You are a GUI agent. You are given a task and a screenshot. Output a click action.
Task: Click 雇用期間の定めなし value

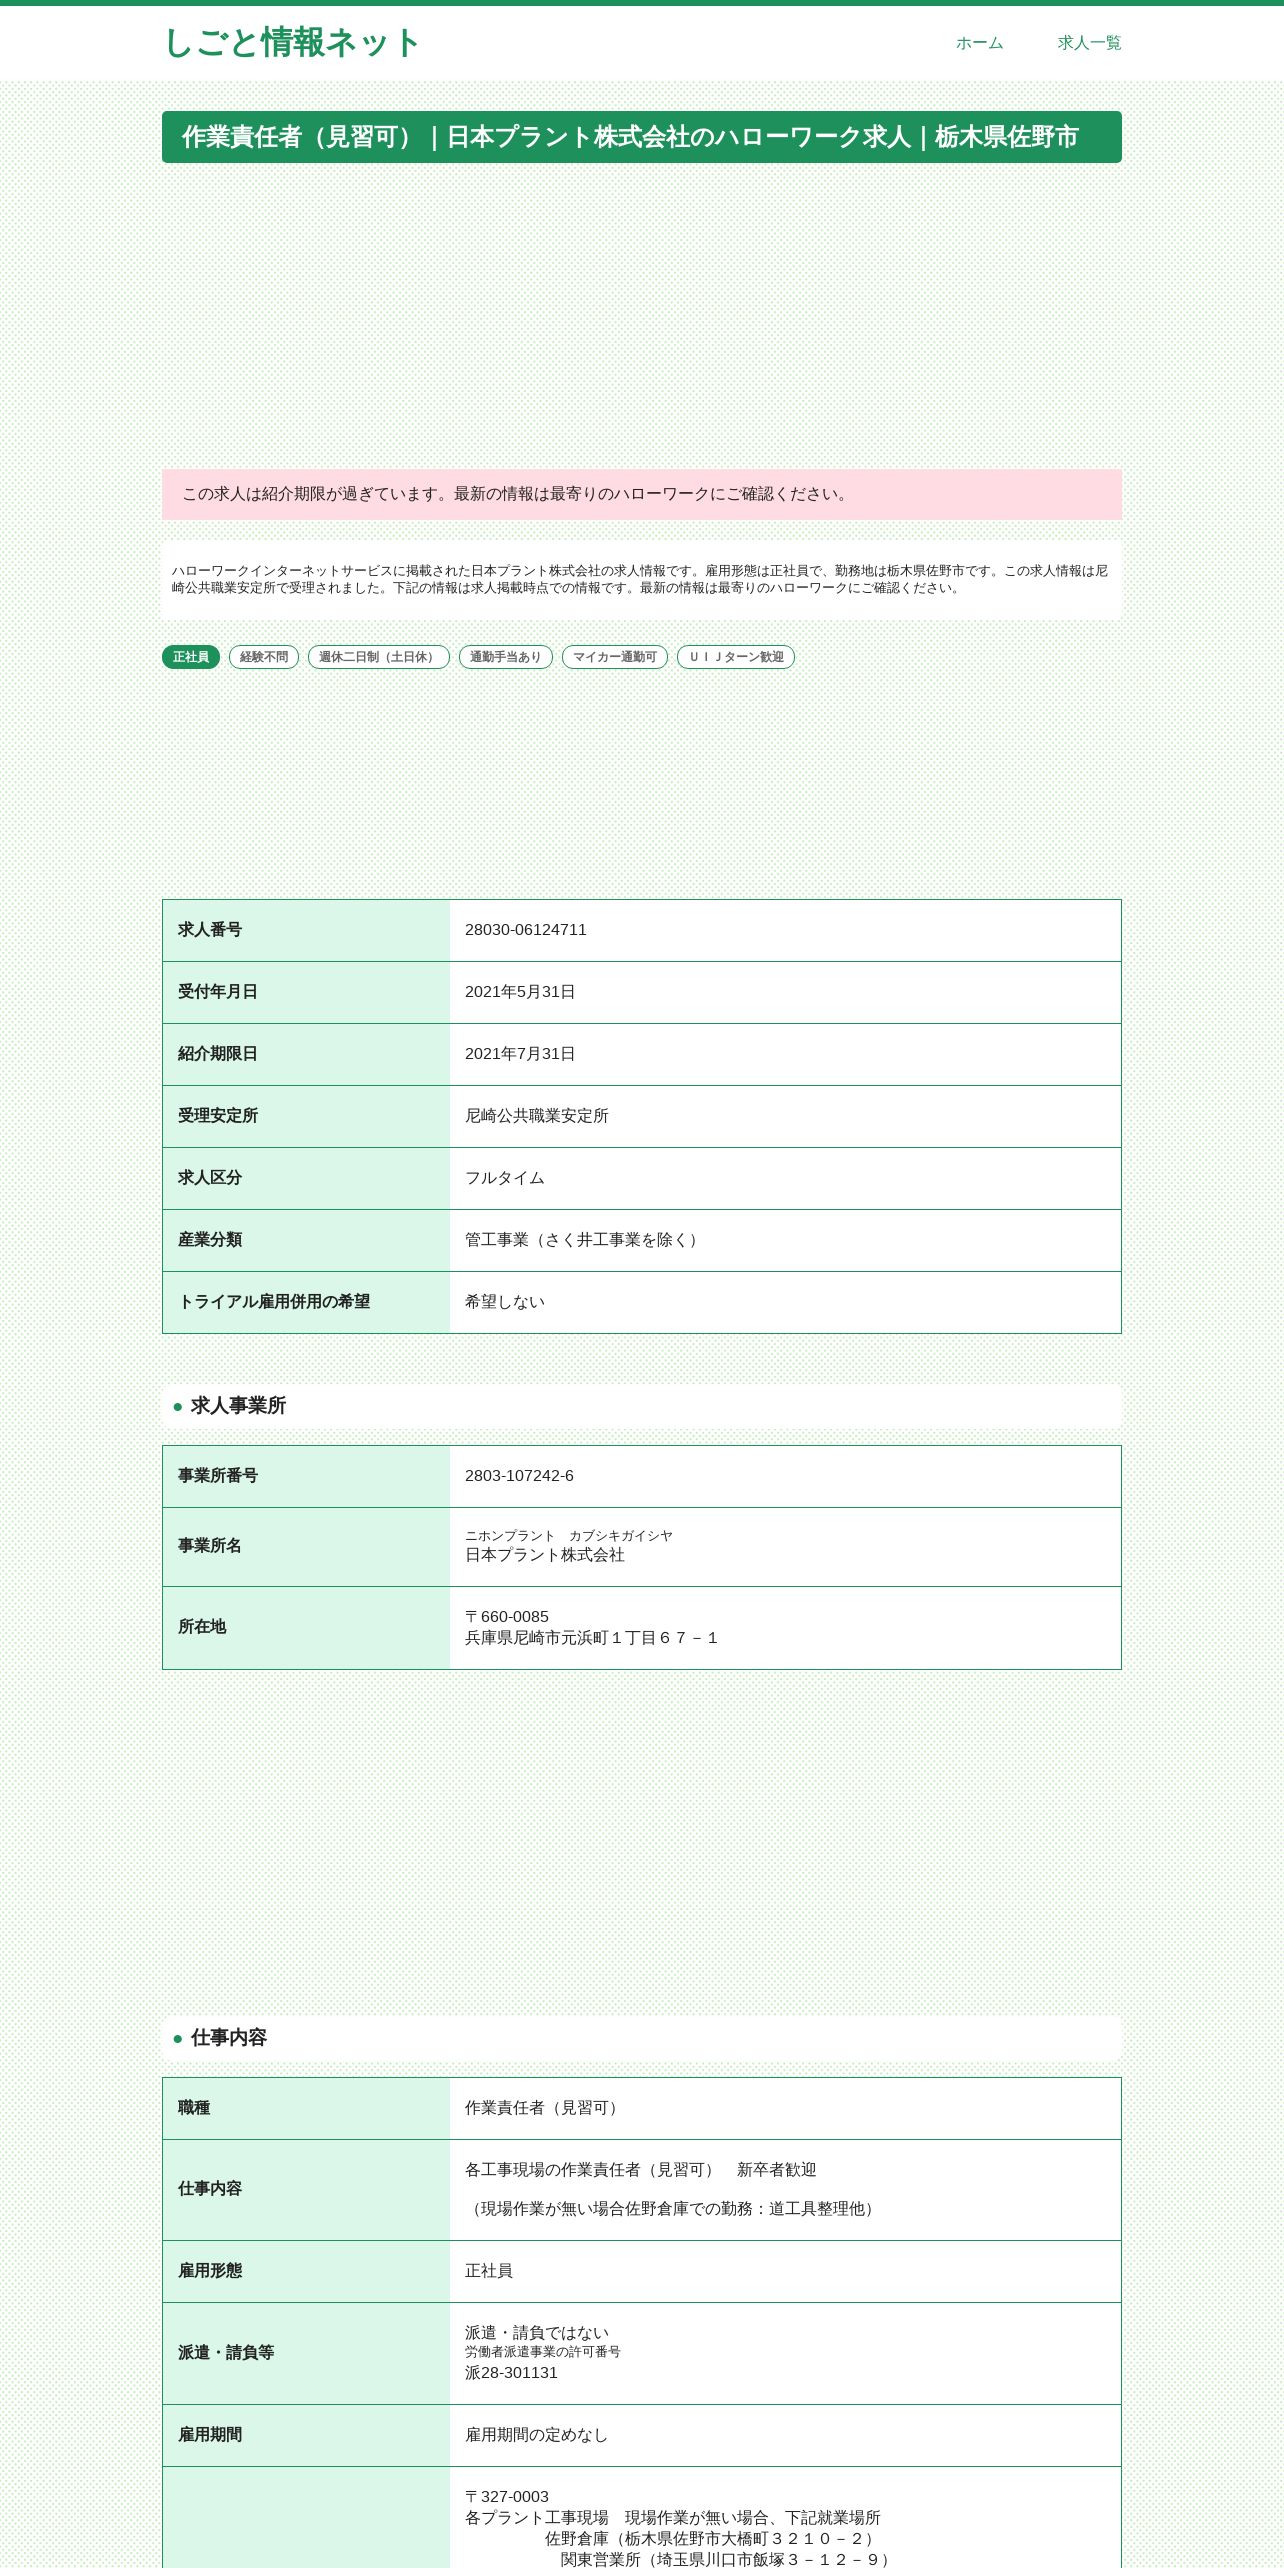(537, 2435)
